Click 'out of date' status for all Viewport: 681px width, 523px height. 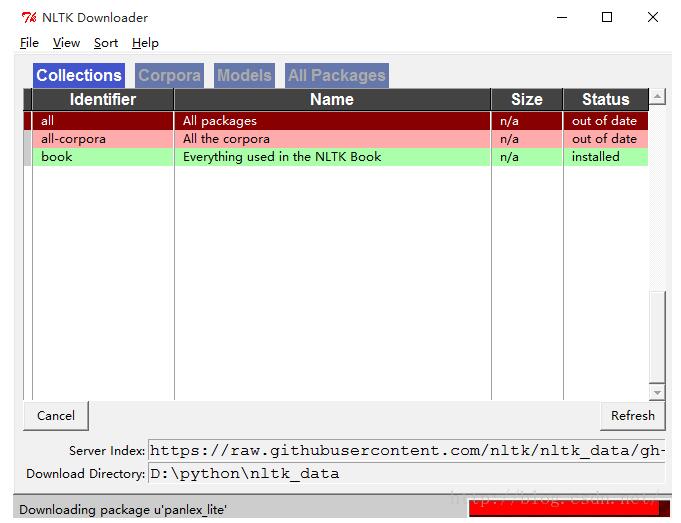coord(606,121)
